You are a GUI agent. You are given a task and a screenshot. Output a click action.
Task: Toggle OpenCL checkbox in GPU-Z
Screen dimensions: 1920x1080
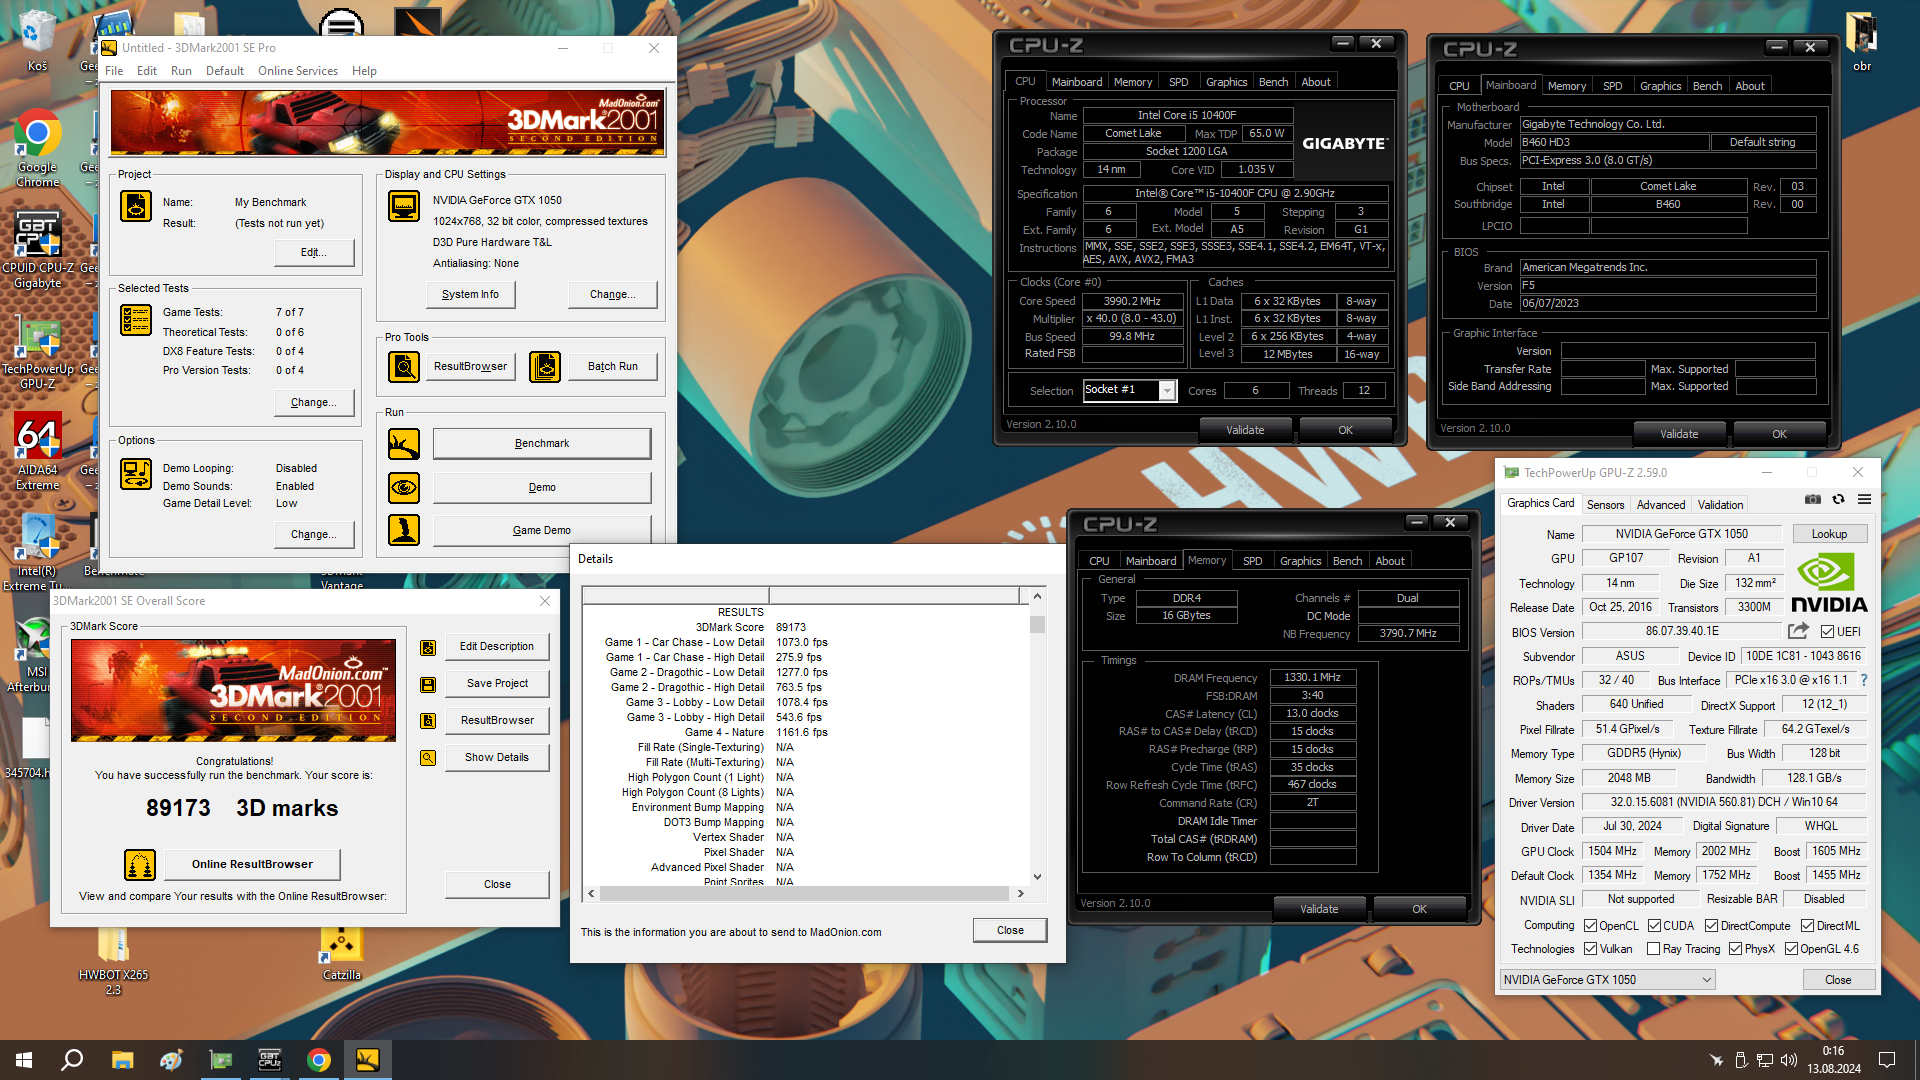click(1590, 926)
